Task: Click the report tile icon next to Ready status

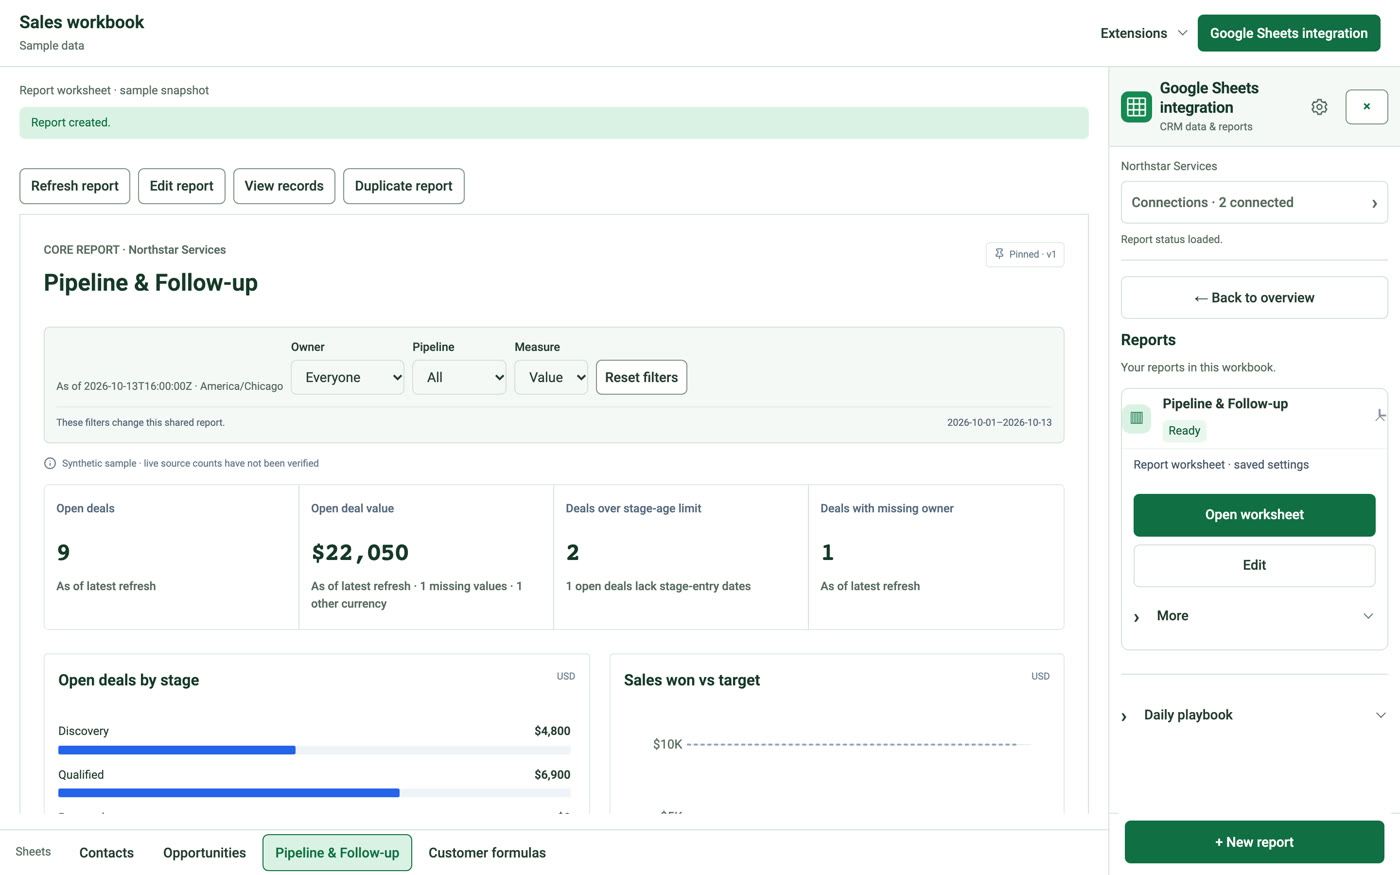Action: tap(1137, 418)
